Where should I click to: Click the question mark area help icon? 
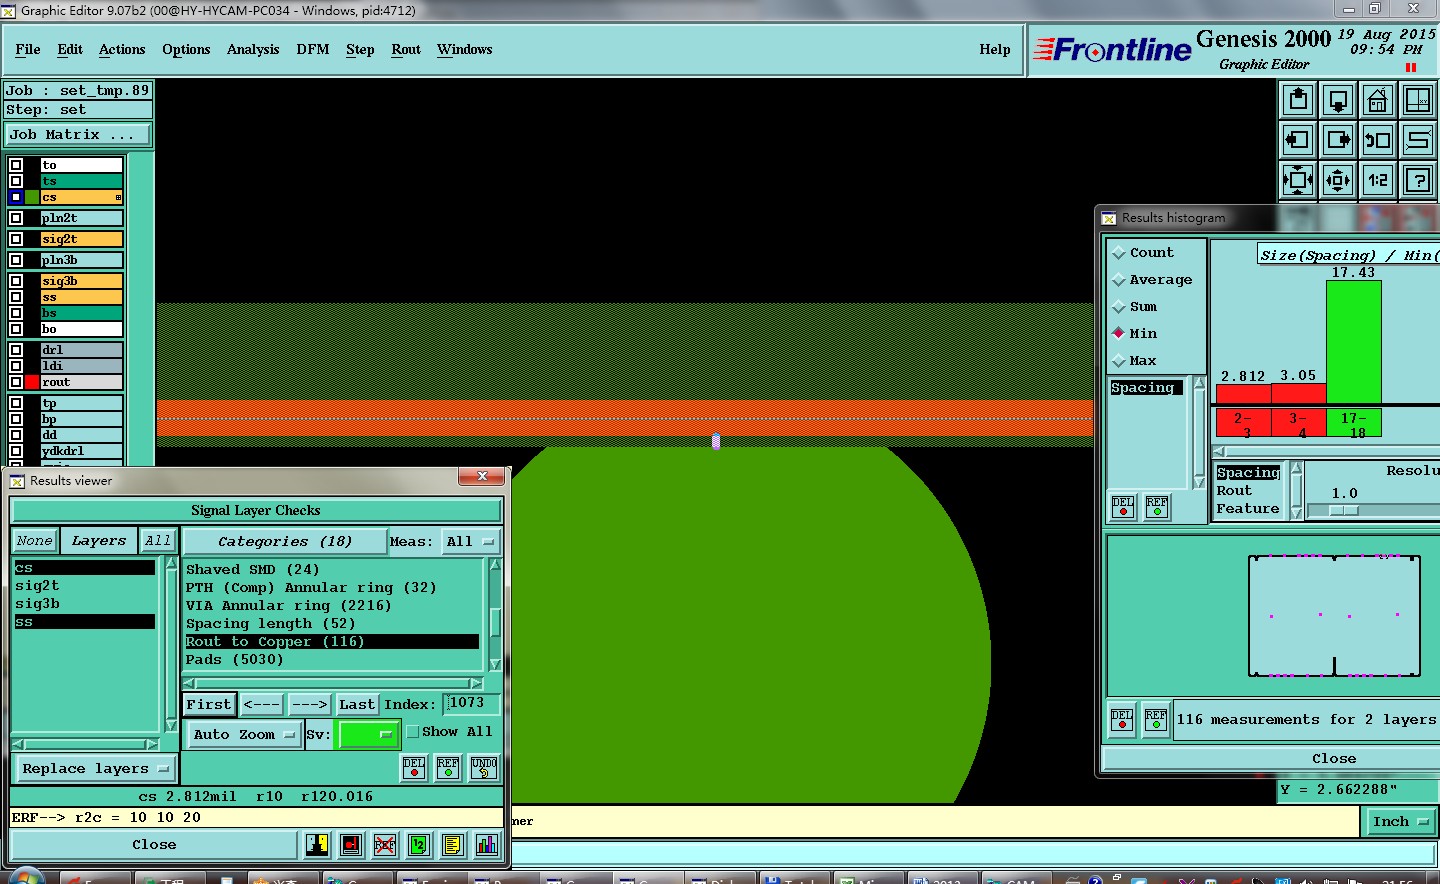tap(1418, 180)
